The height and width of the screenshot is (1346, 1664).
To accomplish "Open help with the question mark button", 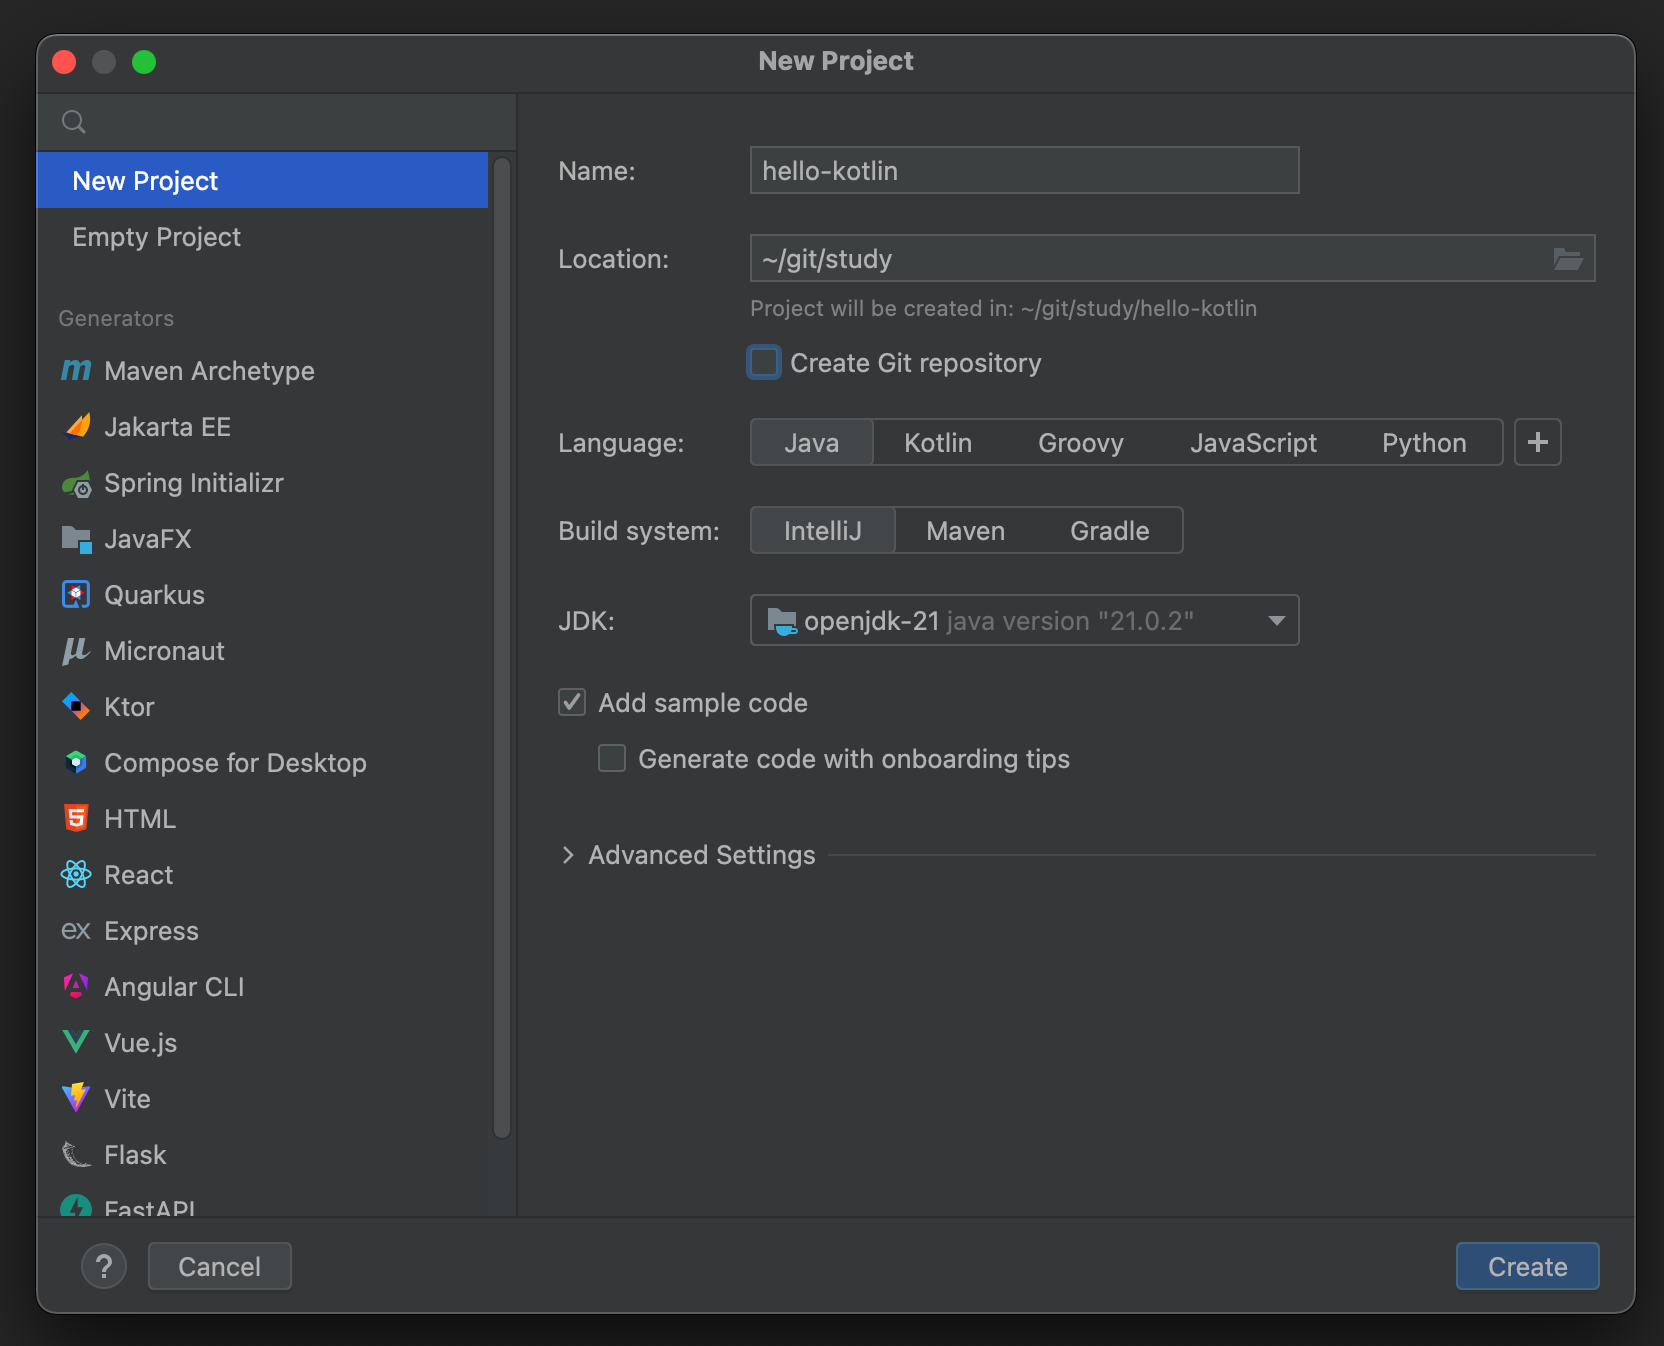I will (x=104, y=1266).
